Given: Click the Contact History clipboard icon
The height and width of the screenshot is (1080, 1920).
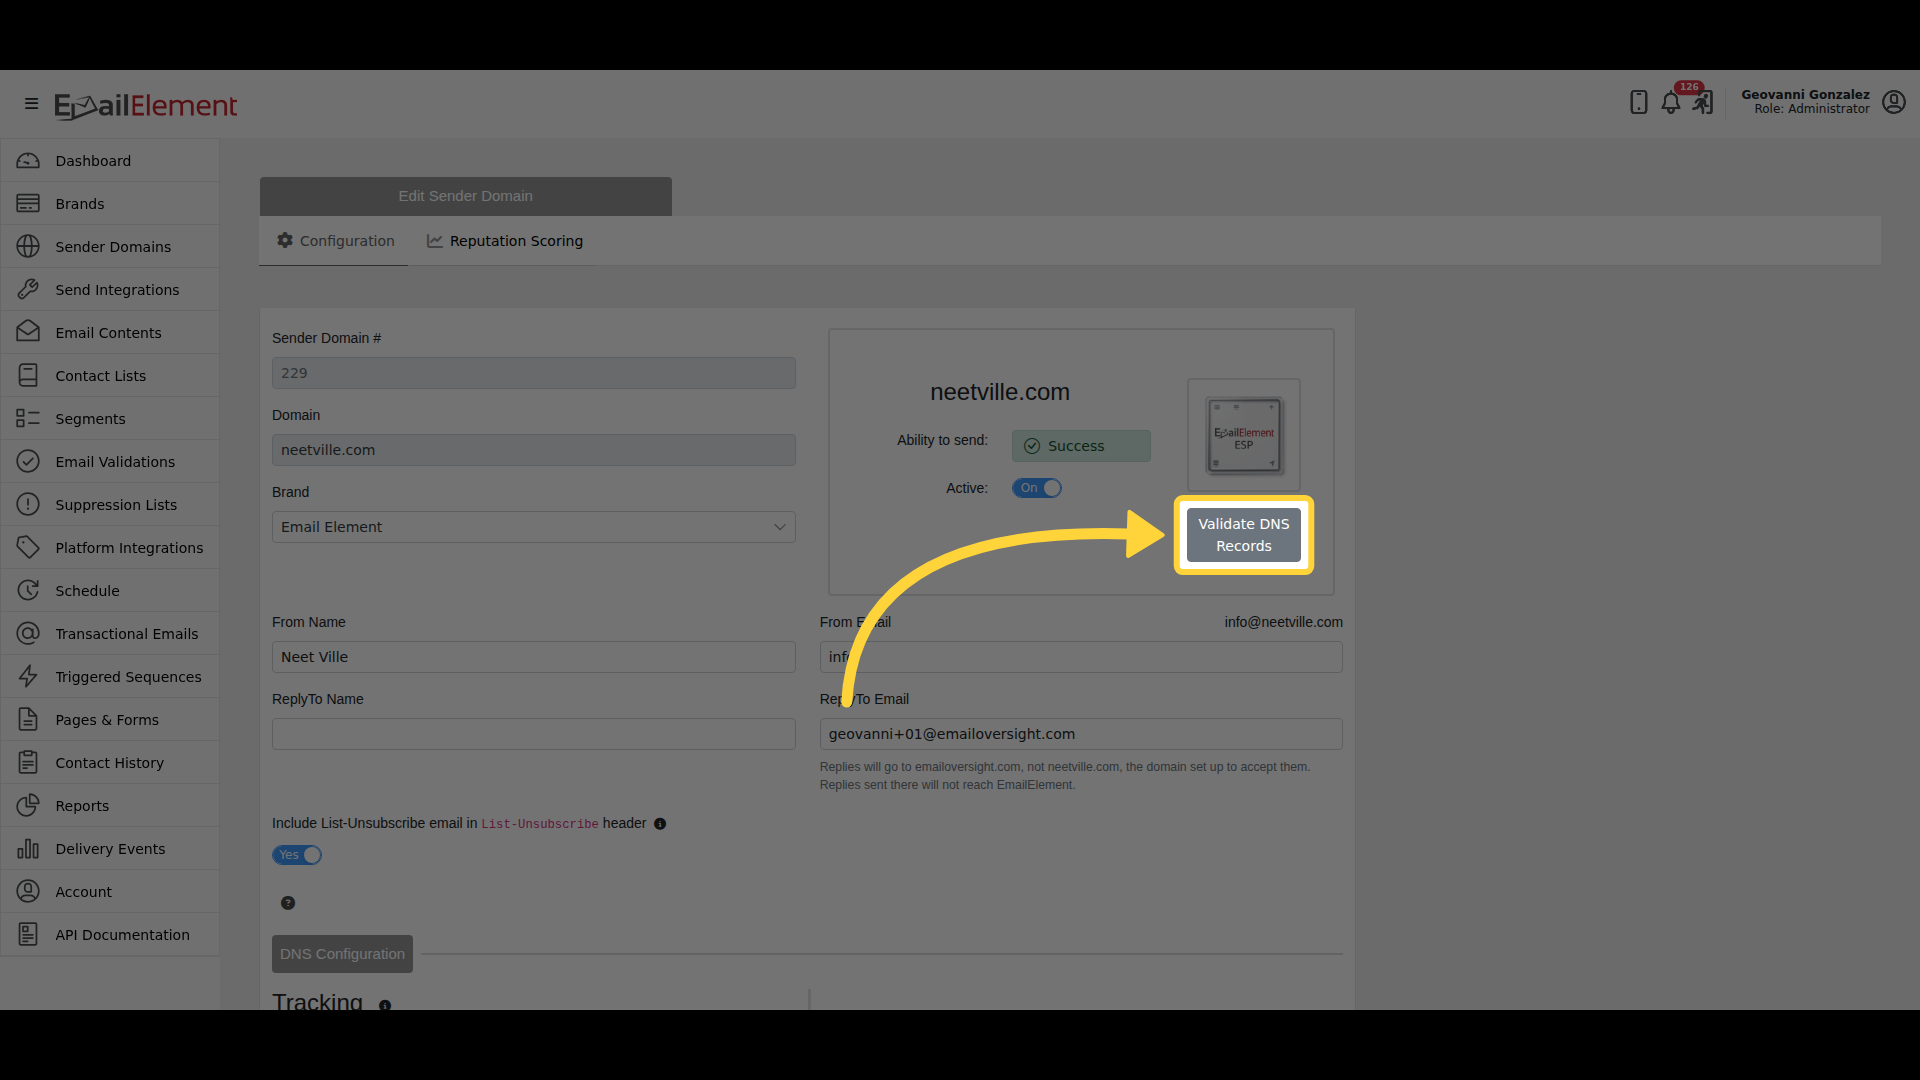Looking at the screenshot, I should (28, 763).
